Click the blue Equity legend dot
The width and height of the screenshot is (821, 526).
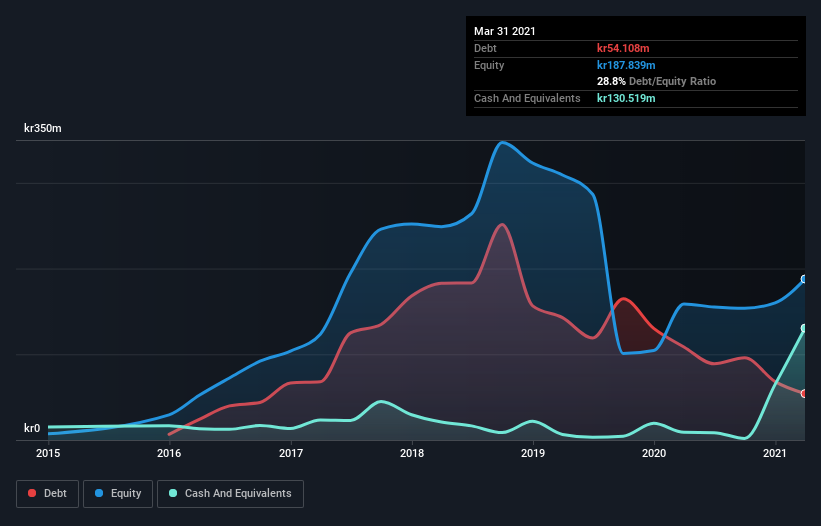pyautogui.click(x=99, y=493)
